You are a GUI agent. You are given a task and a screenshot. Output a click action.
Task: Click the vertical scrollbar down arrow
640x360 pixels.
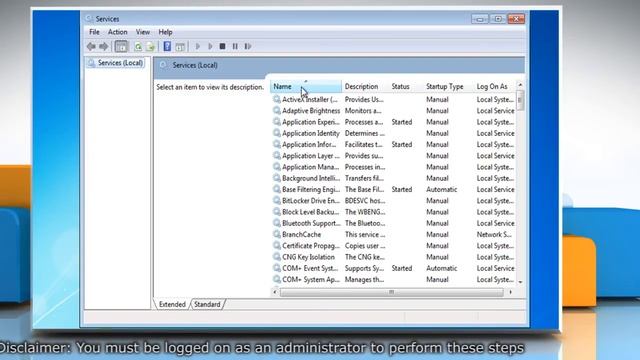[520, 282]
